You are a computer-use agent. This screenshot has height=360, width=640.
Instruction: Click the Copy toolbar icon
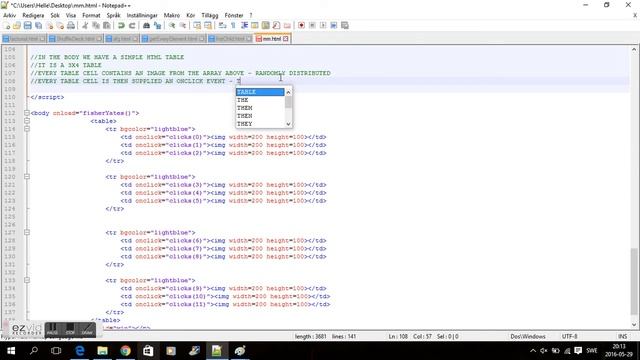pyautogui.click(x=96, y=25)
